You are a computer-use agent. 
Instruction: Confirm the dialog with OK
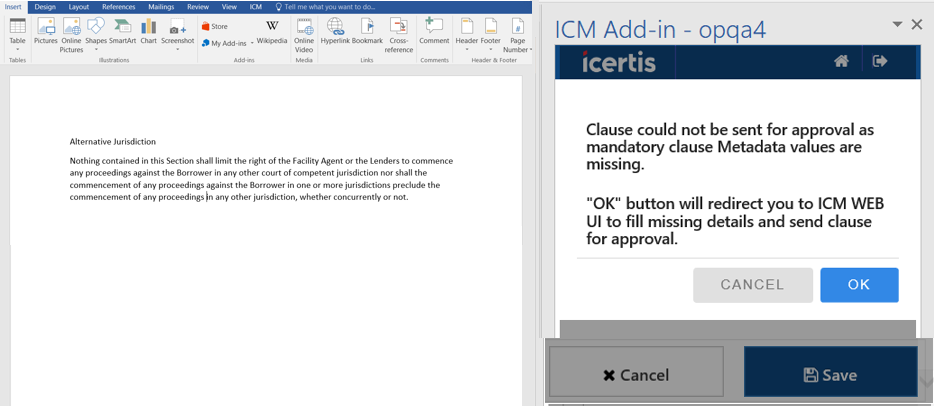tap(859, 285)
